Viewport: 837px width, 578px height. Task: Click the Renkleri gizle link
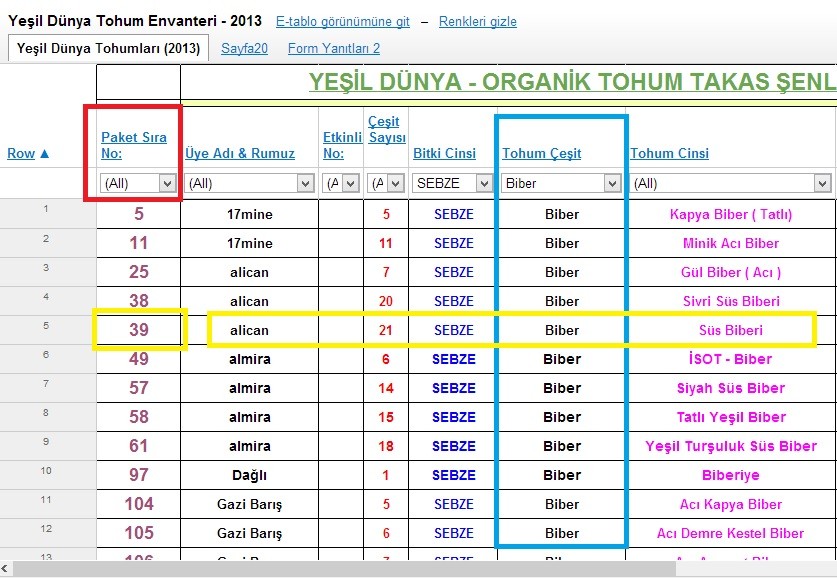pos(477,21)
